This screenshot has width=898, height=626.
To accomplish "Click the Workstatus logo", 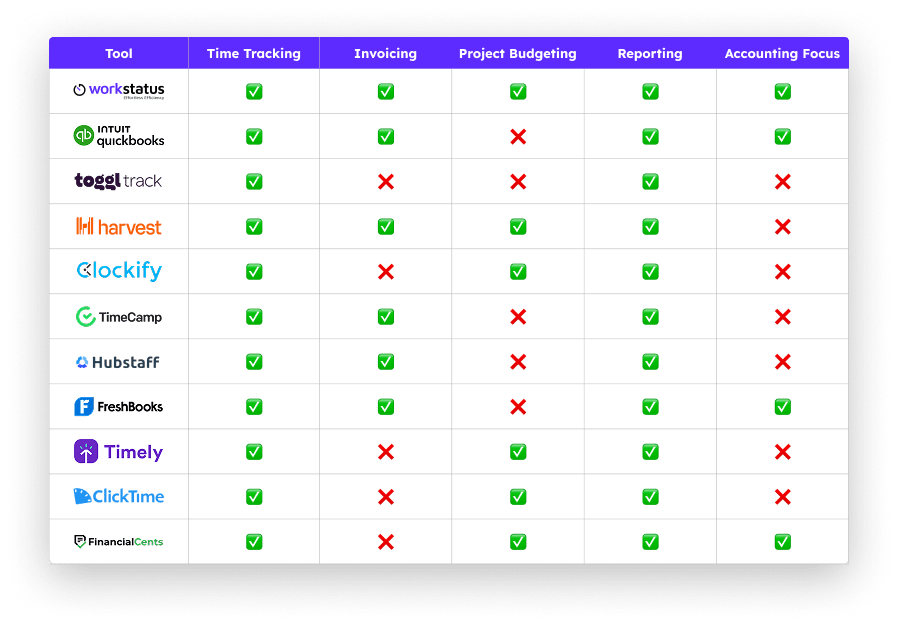I will point(118,90).
